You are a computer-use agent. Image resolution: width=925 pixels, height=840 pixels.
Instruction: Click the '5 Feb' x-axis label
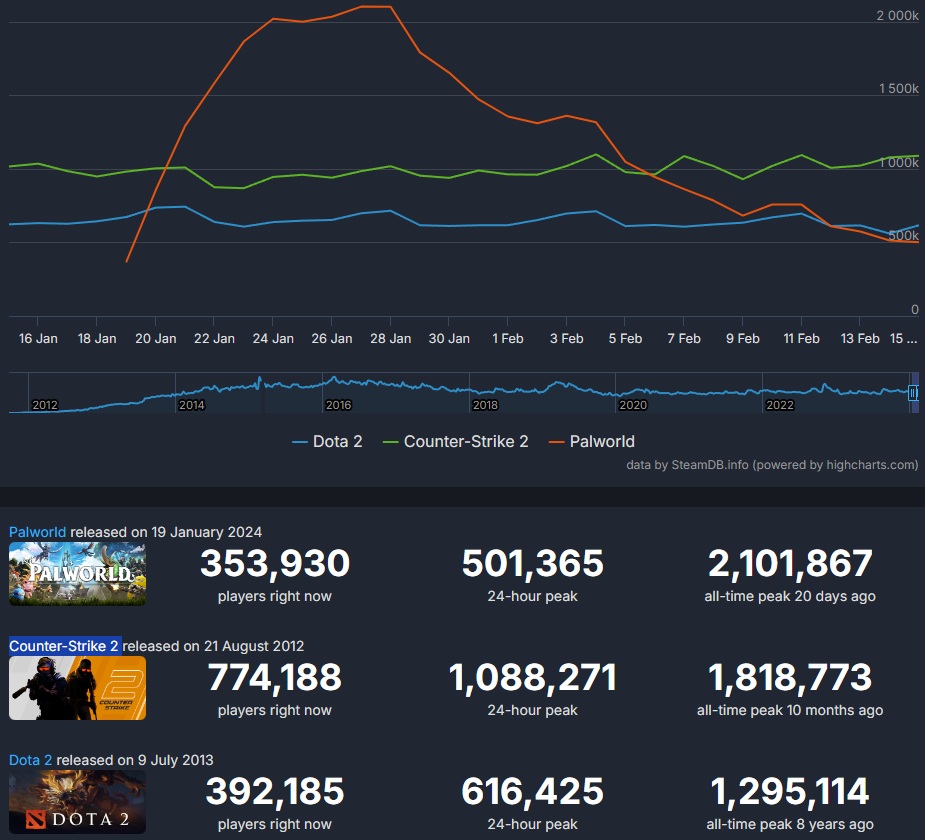click(x=625, y=339)
